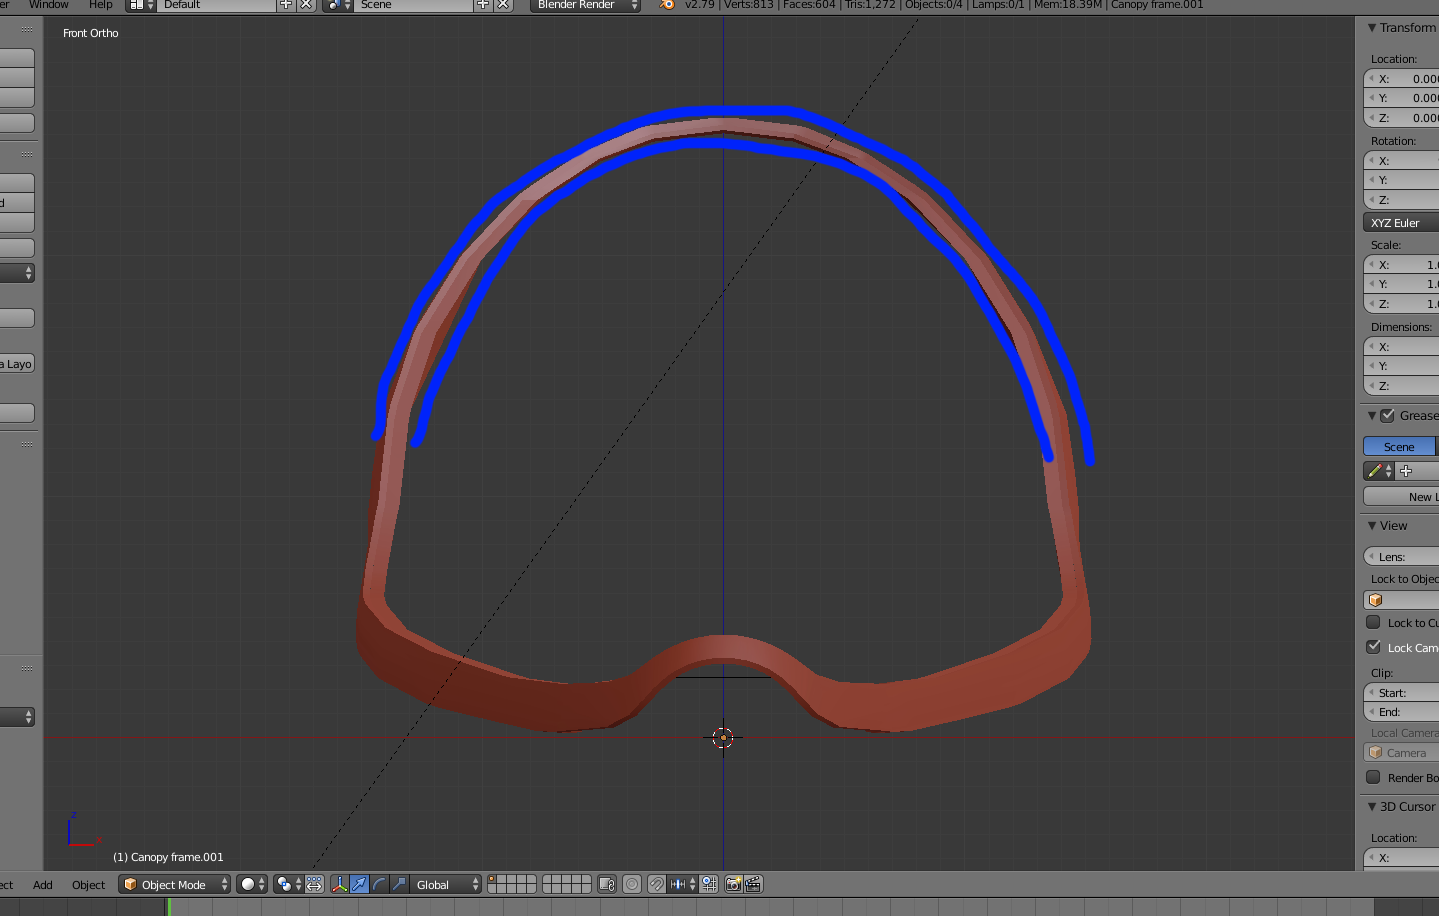This screenshot has height=916, width=1439.
Task: Render OpenGL image with camera icon
Action: tap(733, 884)
